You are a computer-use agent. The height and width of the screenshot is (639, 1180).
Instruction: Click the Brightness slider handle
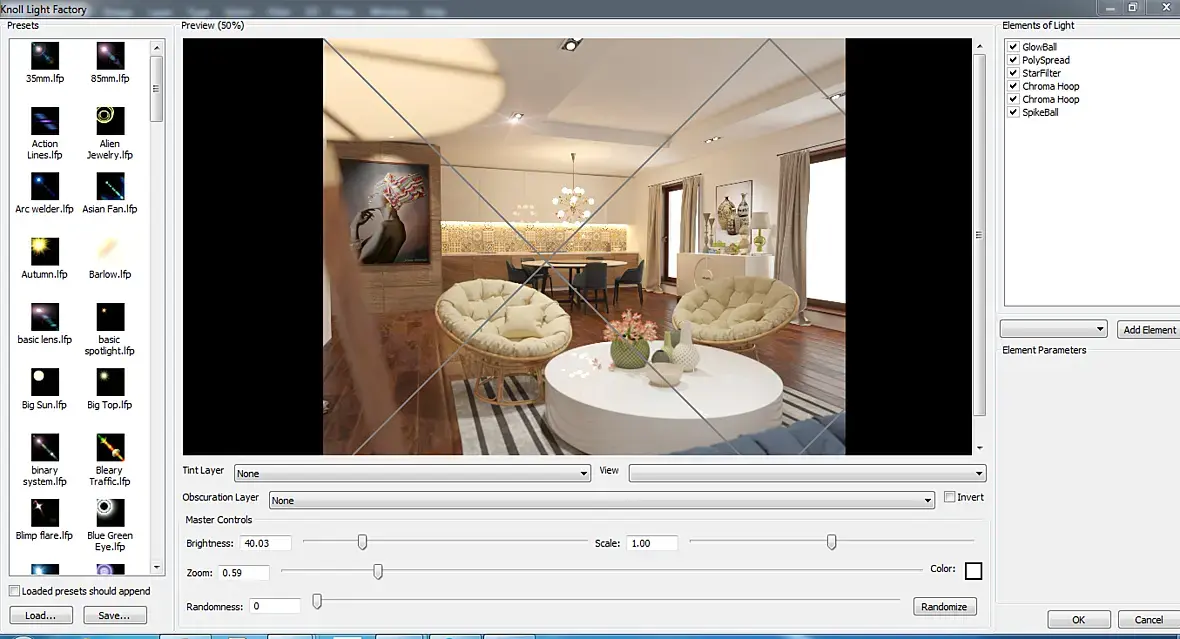click(x=363, y=542)
